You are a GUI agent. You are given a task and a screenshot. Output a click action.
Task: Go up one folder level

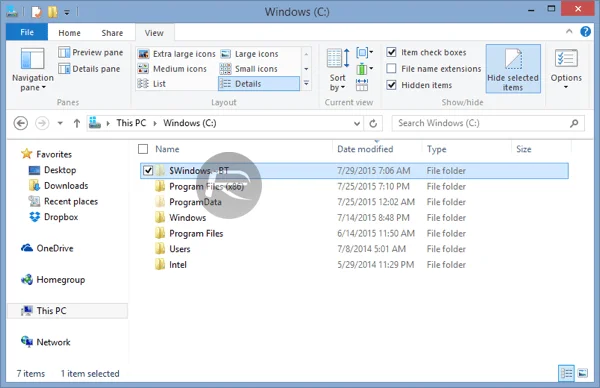(x=77, y=123)
